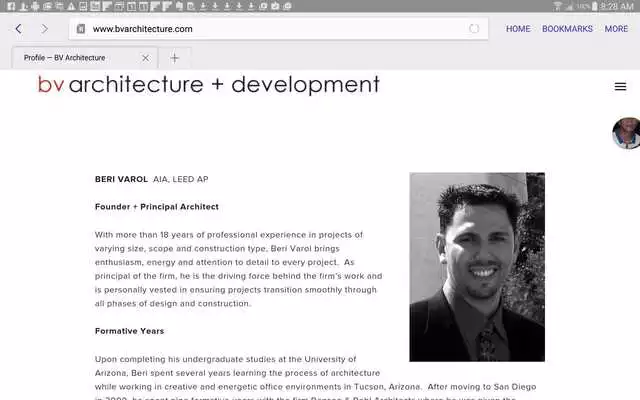This screenshot has height=400, width=640.
Task: Click Beri Varol's portrait photo
Action: click(x=477, y=266)
